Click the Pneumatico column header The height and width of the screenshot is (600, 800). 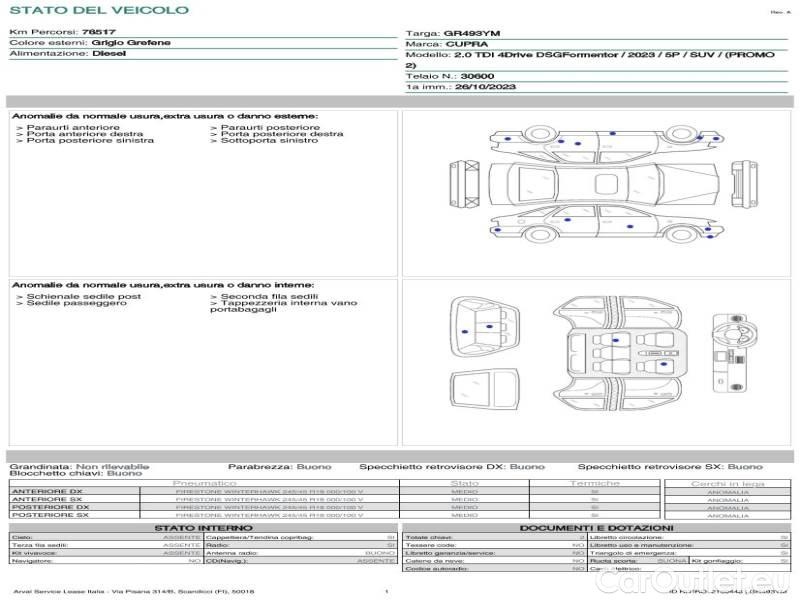coord(204,483)
